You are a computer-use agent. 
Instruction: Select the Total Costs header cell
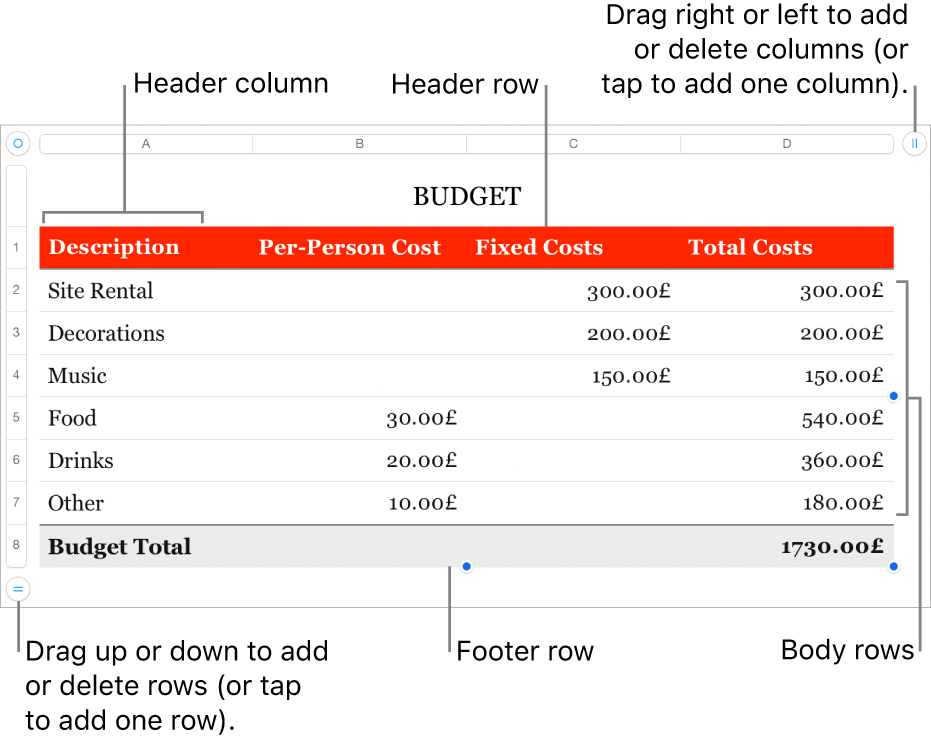pyautogui.click(x=750, y=248)
